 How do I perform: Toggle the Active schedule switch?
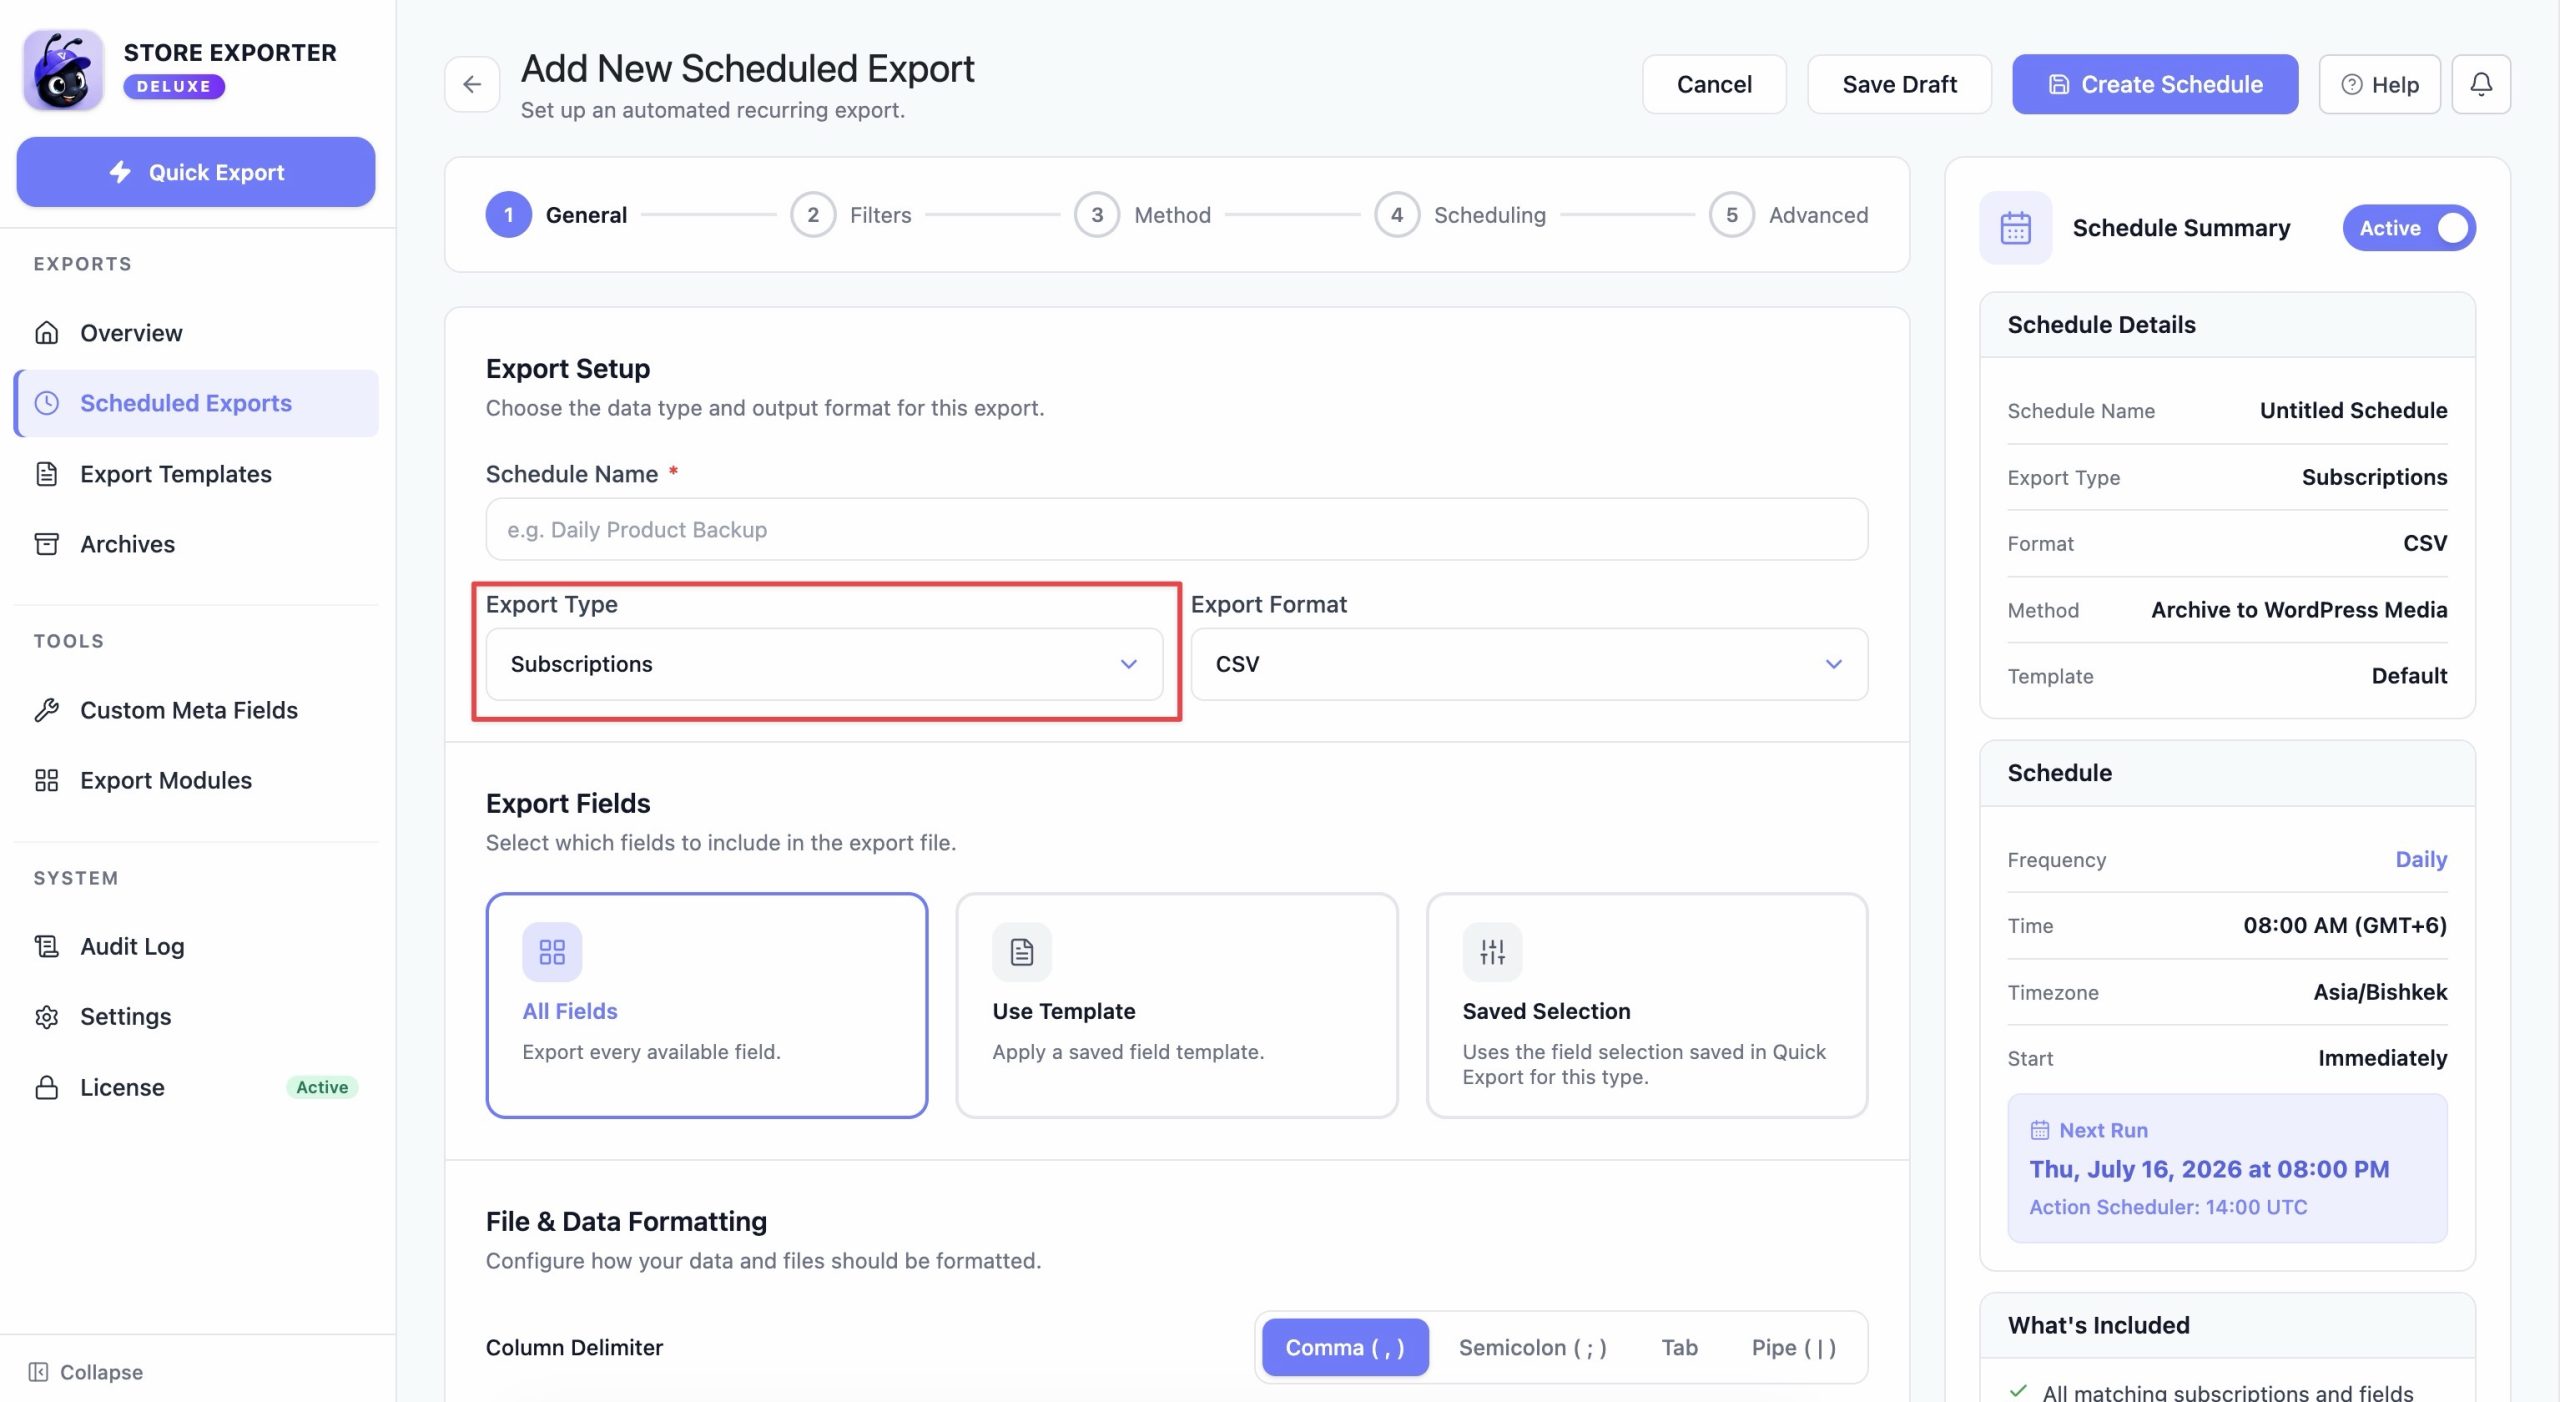[x=2409, y=228]
